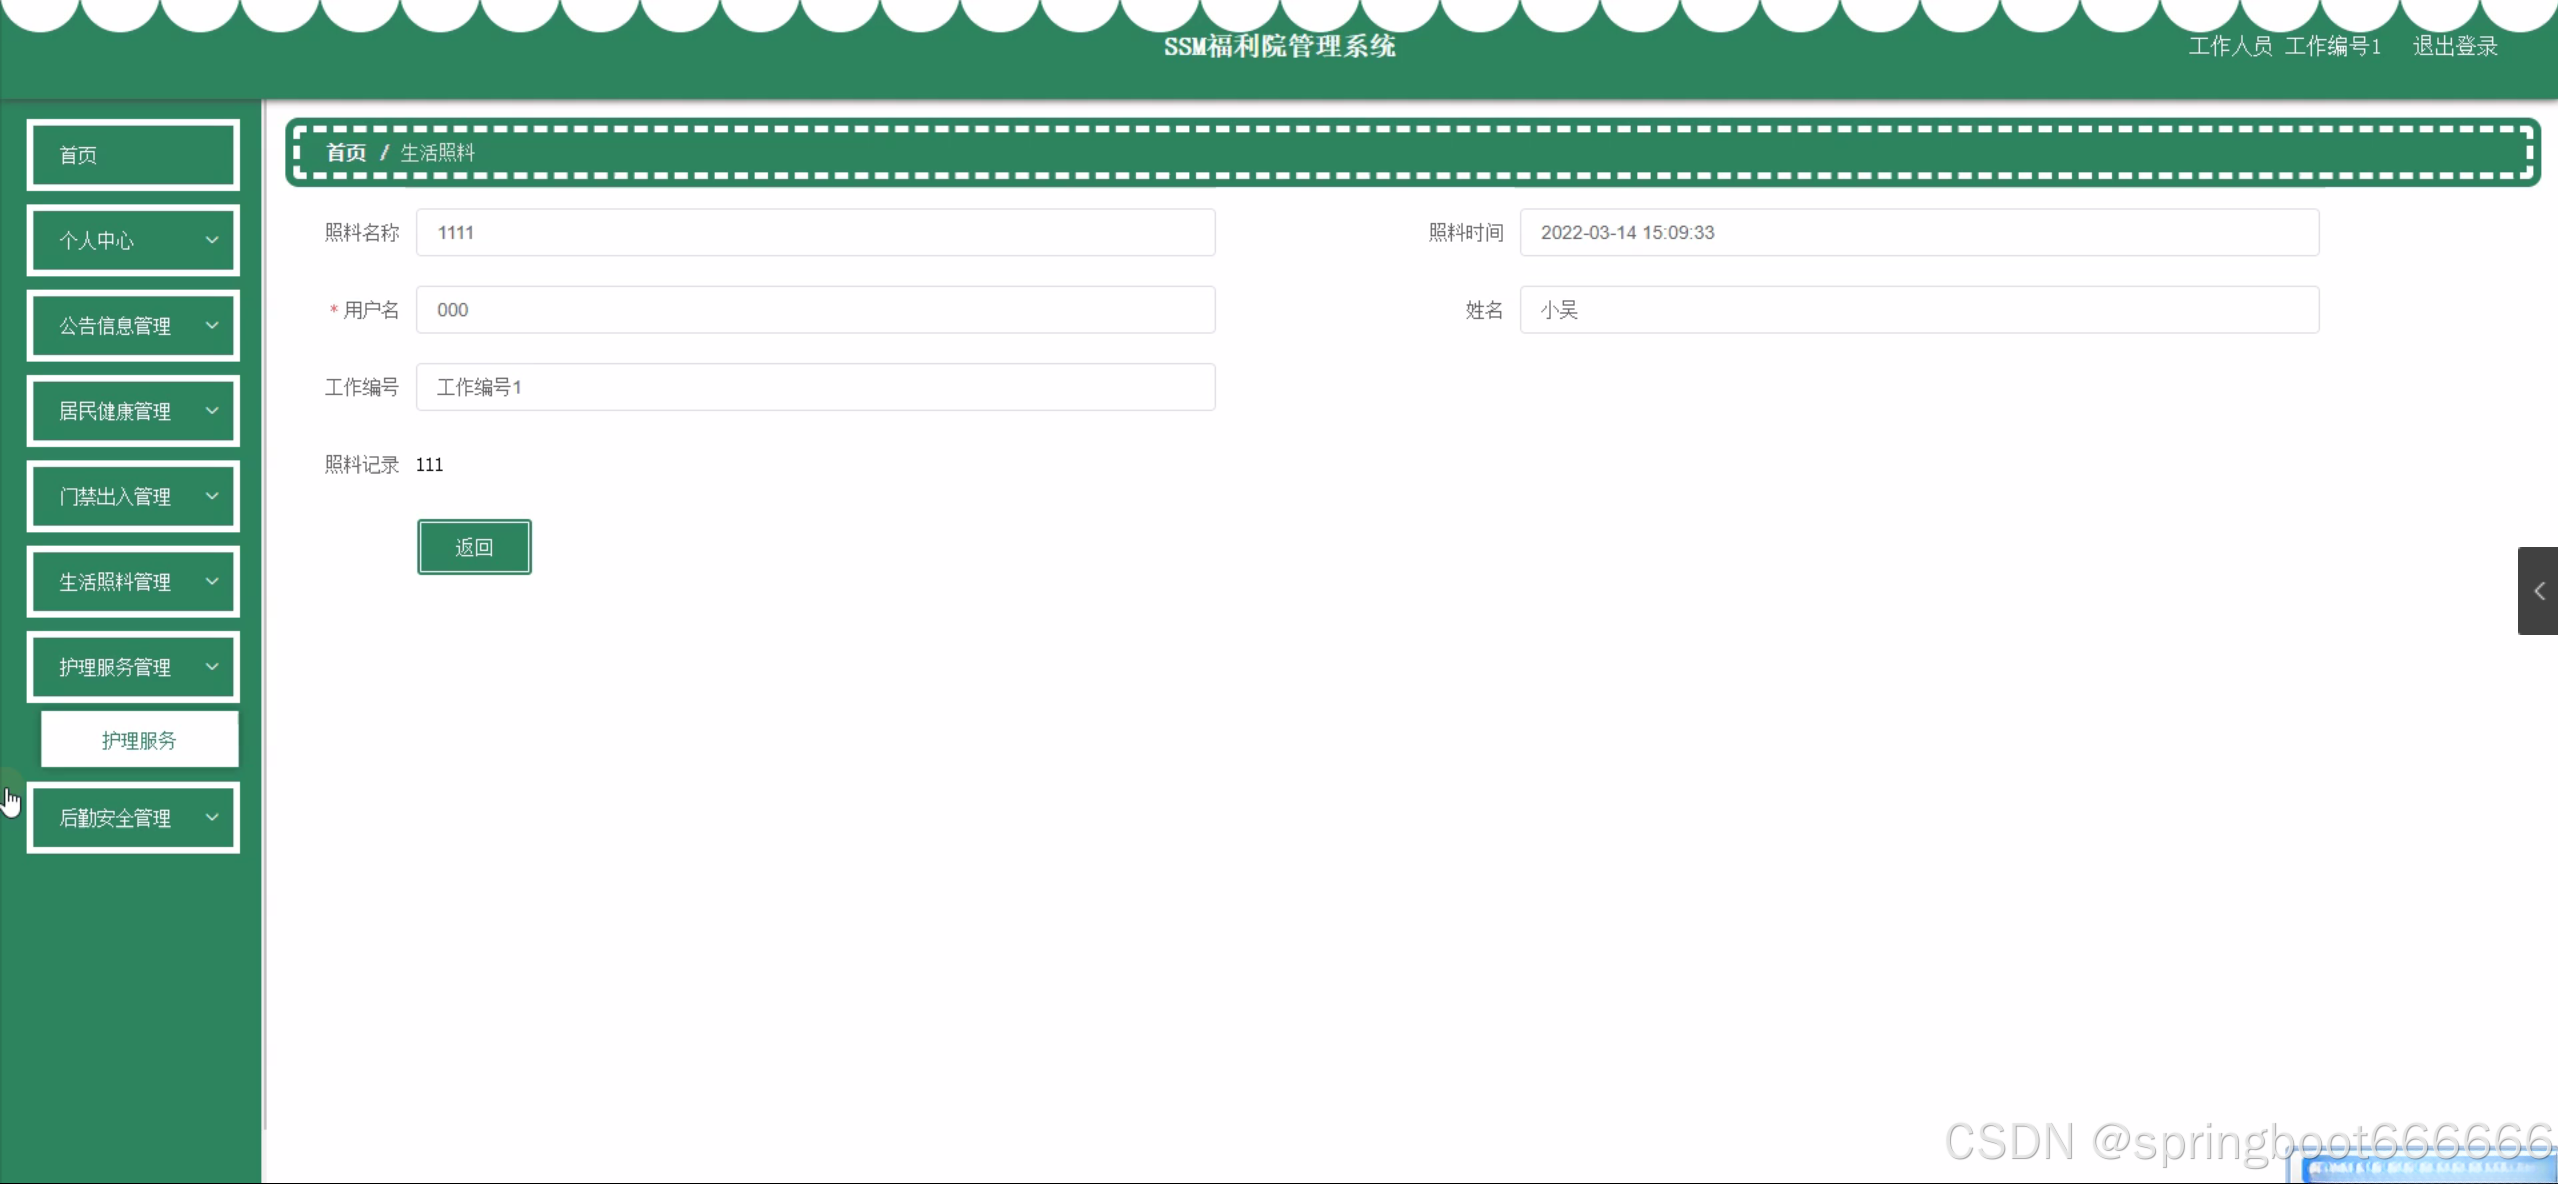The width and height of the screenshot is (2558, 1184).
Task: Click the 返回 button
Action: 474,547
